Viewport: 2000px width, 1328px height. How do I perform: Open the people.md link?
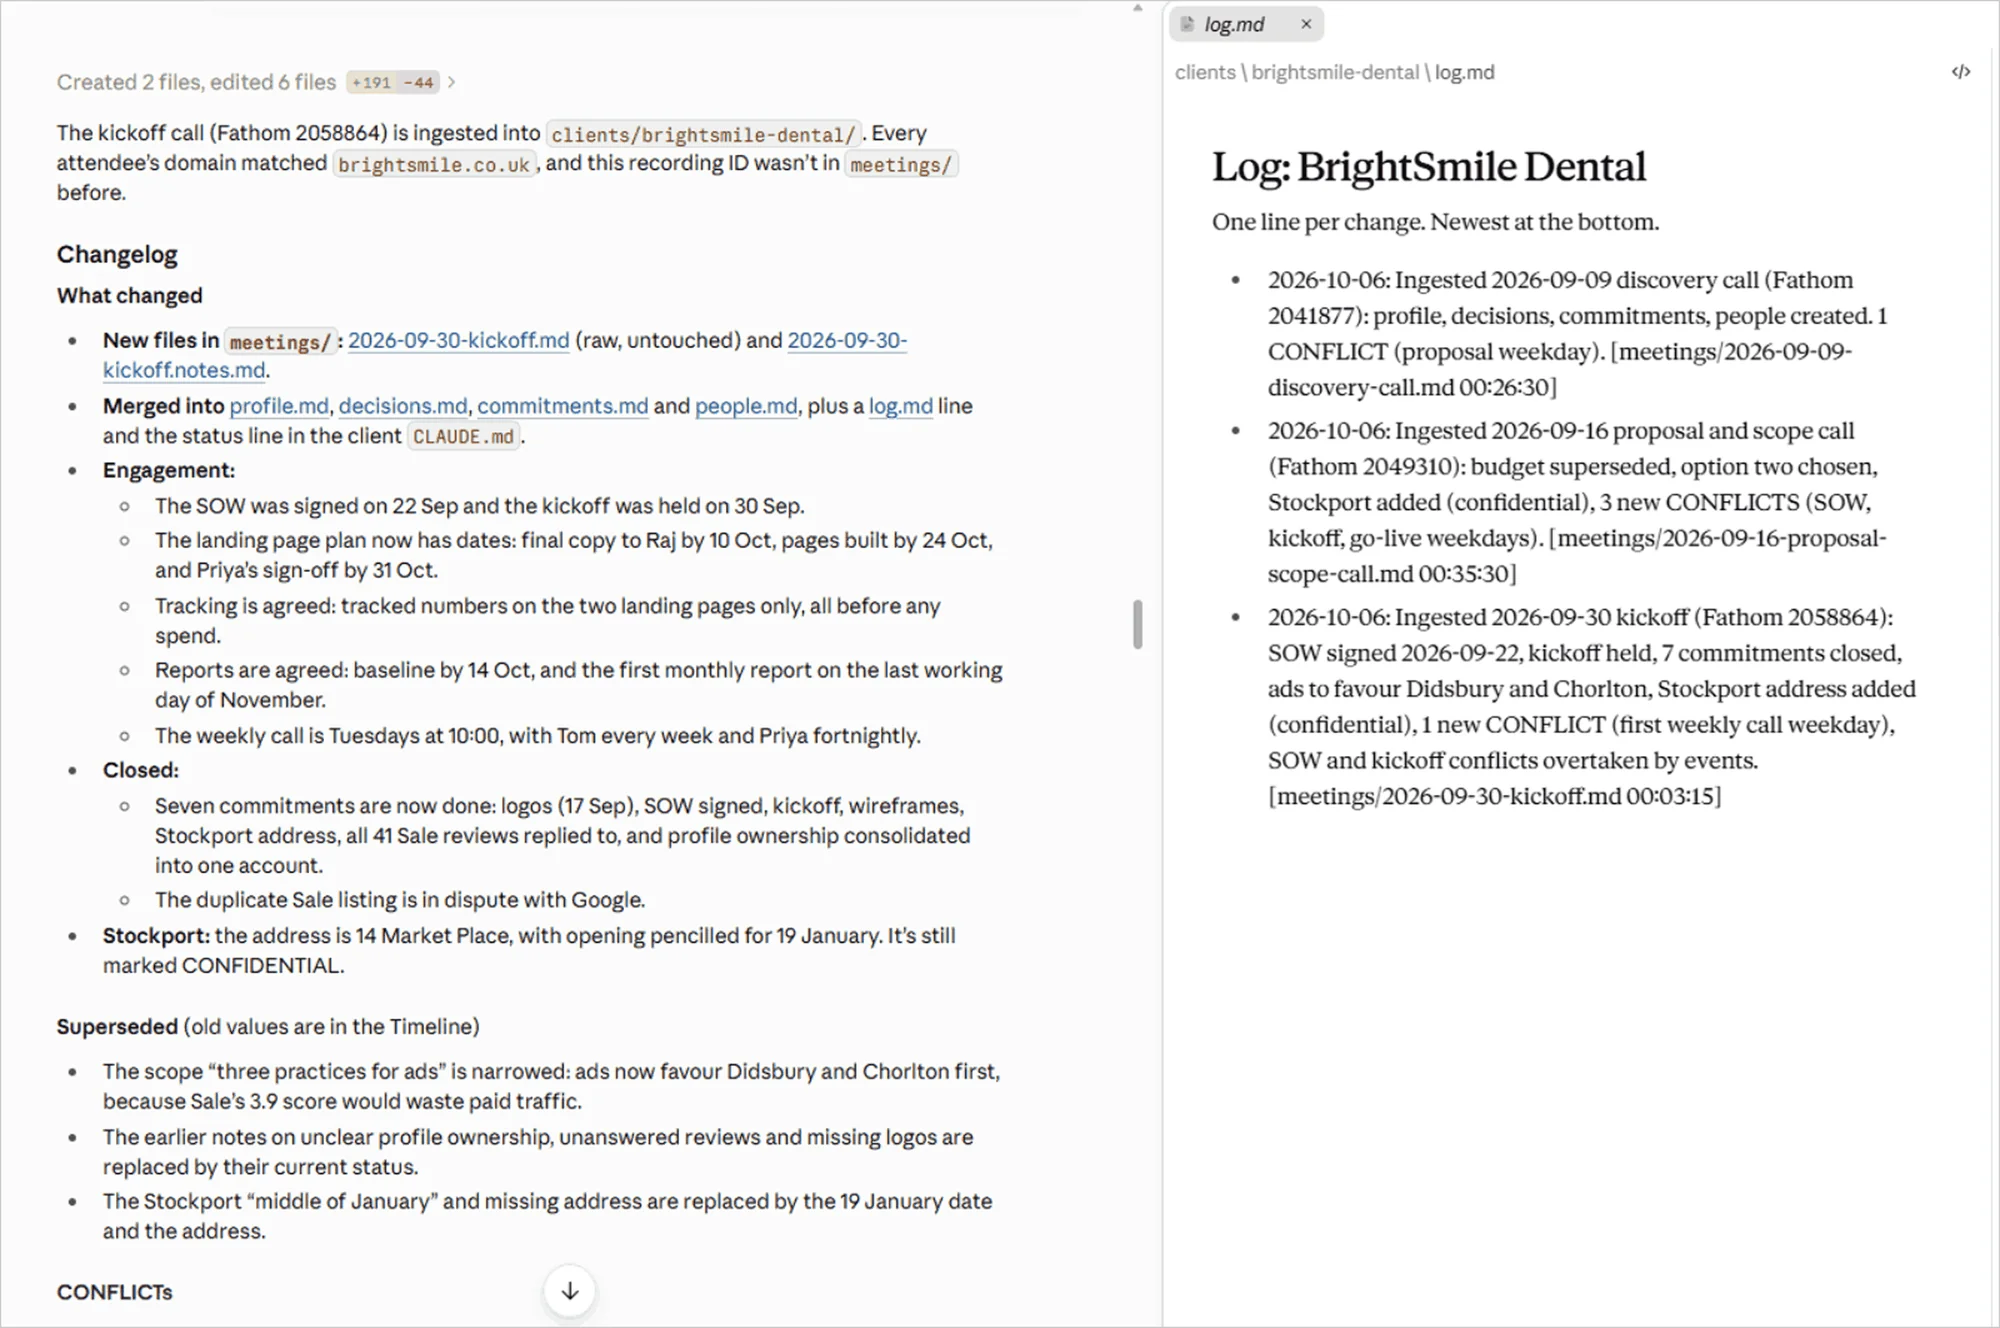coord(746,406)
